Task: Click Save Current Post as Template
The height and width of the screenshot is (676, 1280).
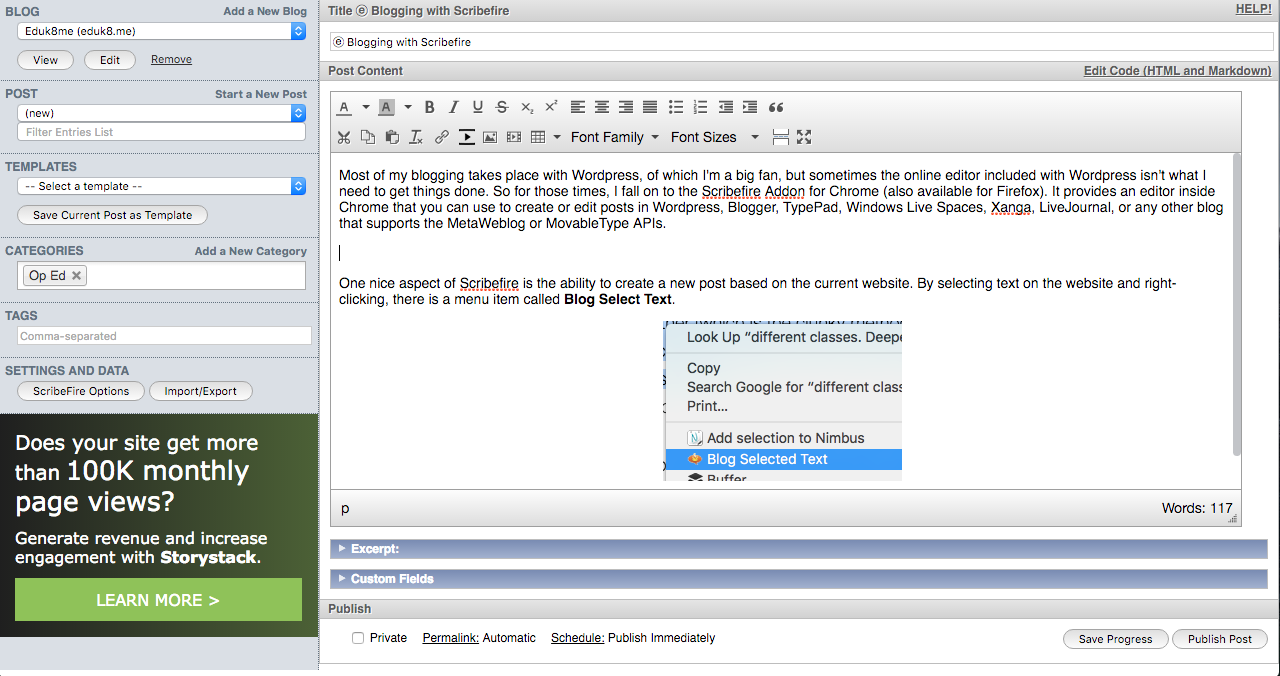Action: click(112, 215)
